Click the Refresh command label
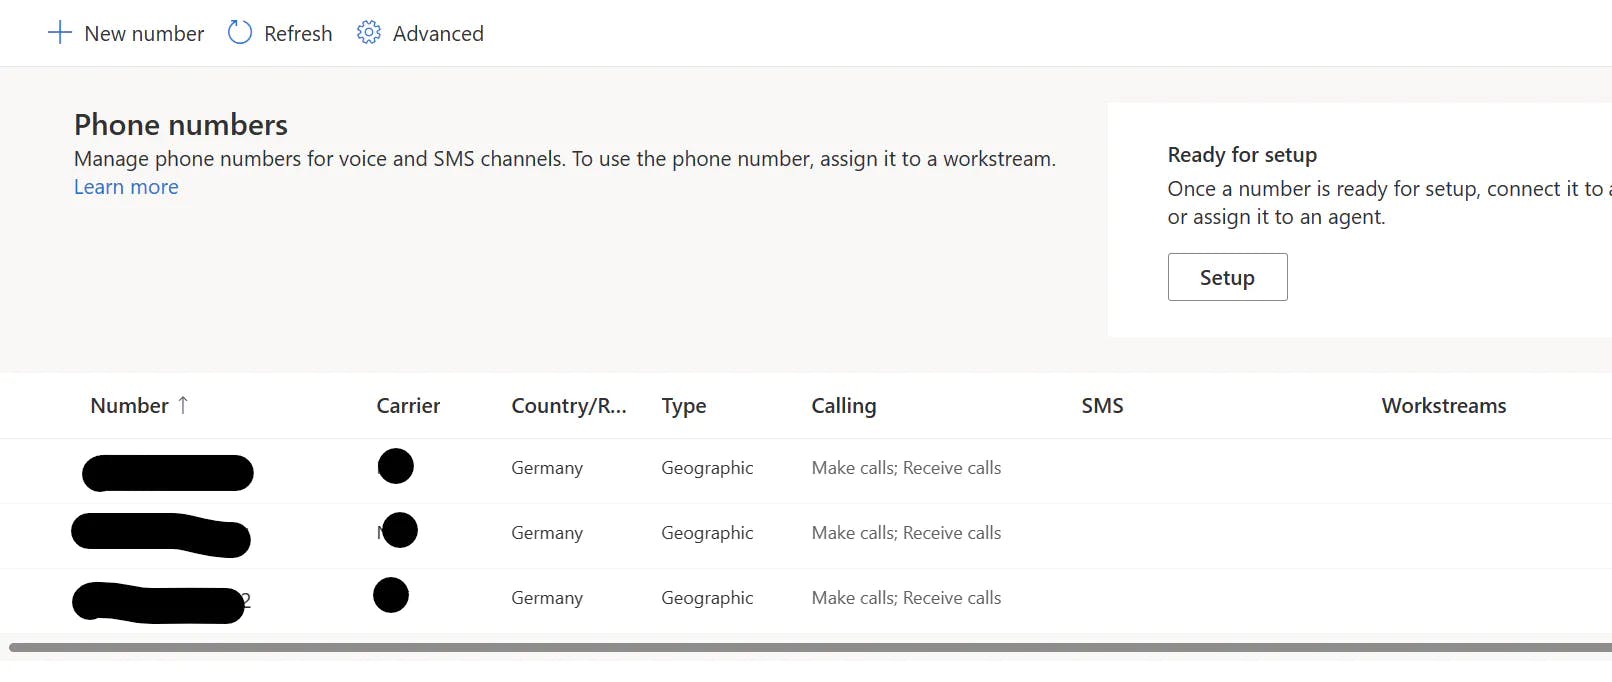This screenshot has height=682, width=1612. point(298,34)
